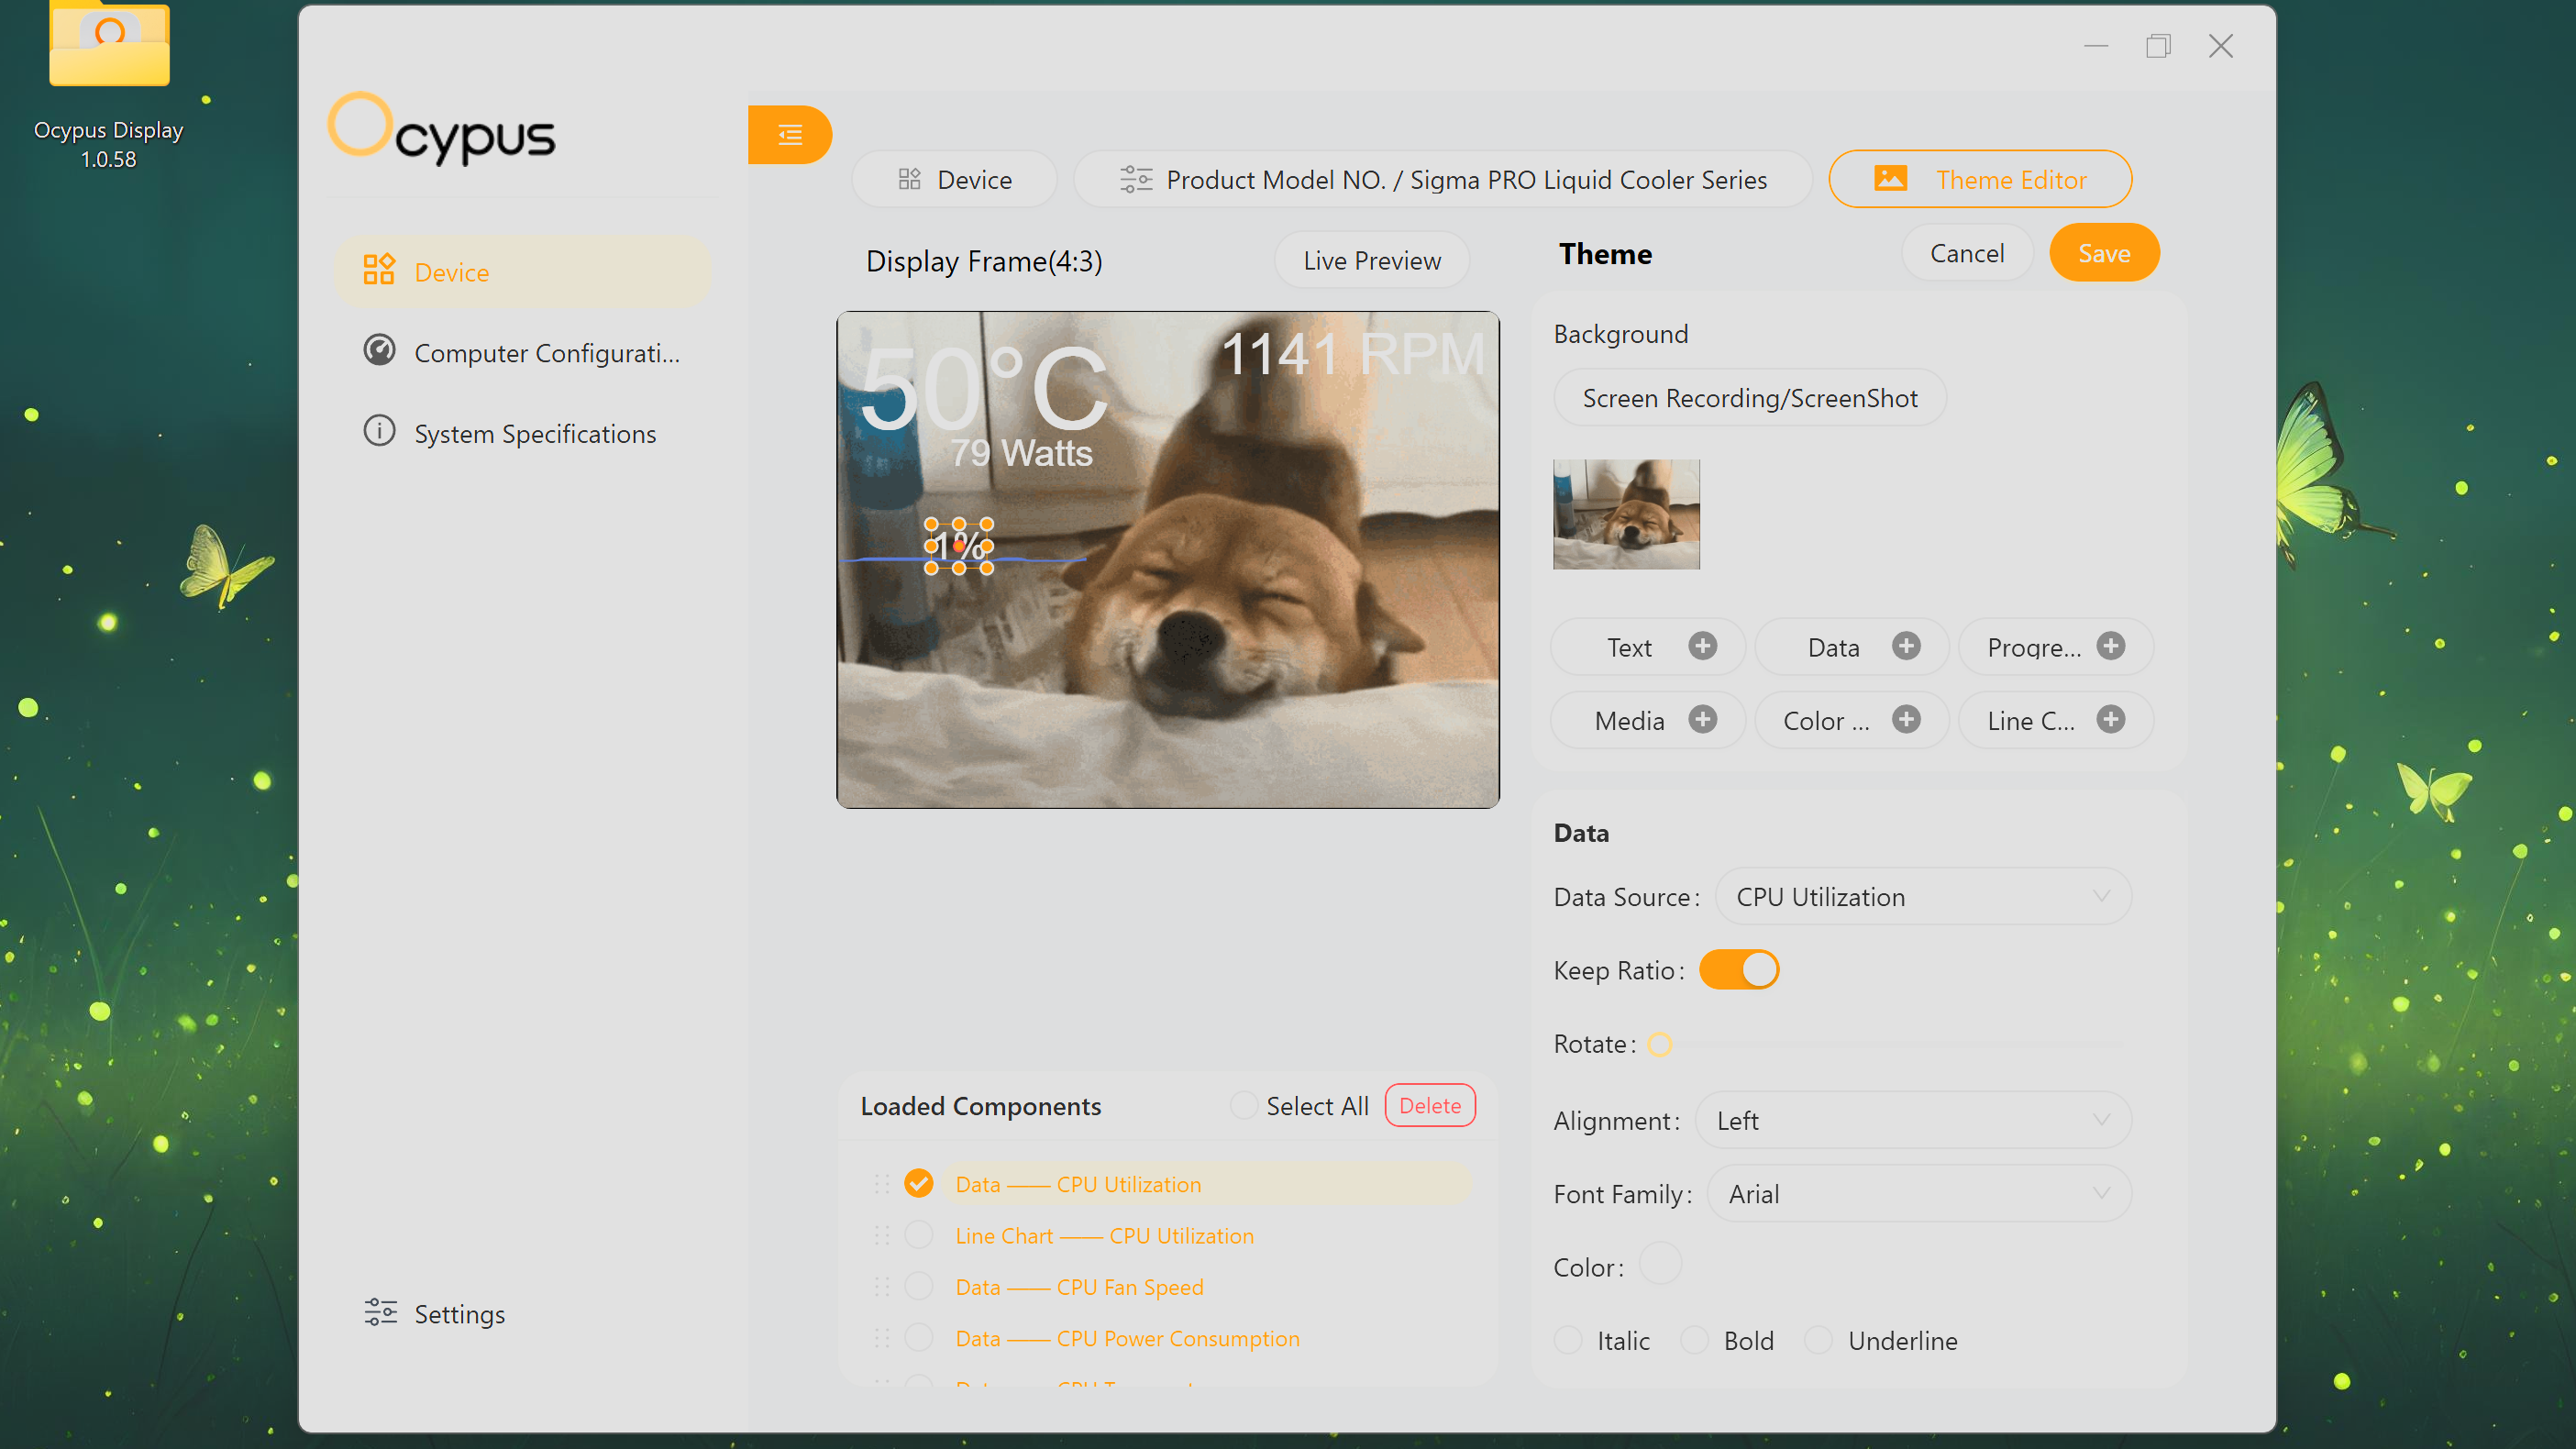This screenshot has height=1449, width=2576.
Task: Open the Data Source dropdown
Action: [x=1923, y=897]
